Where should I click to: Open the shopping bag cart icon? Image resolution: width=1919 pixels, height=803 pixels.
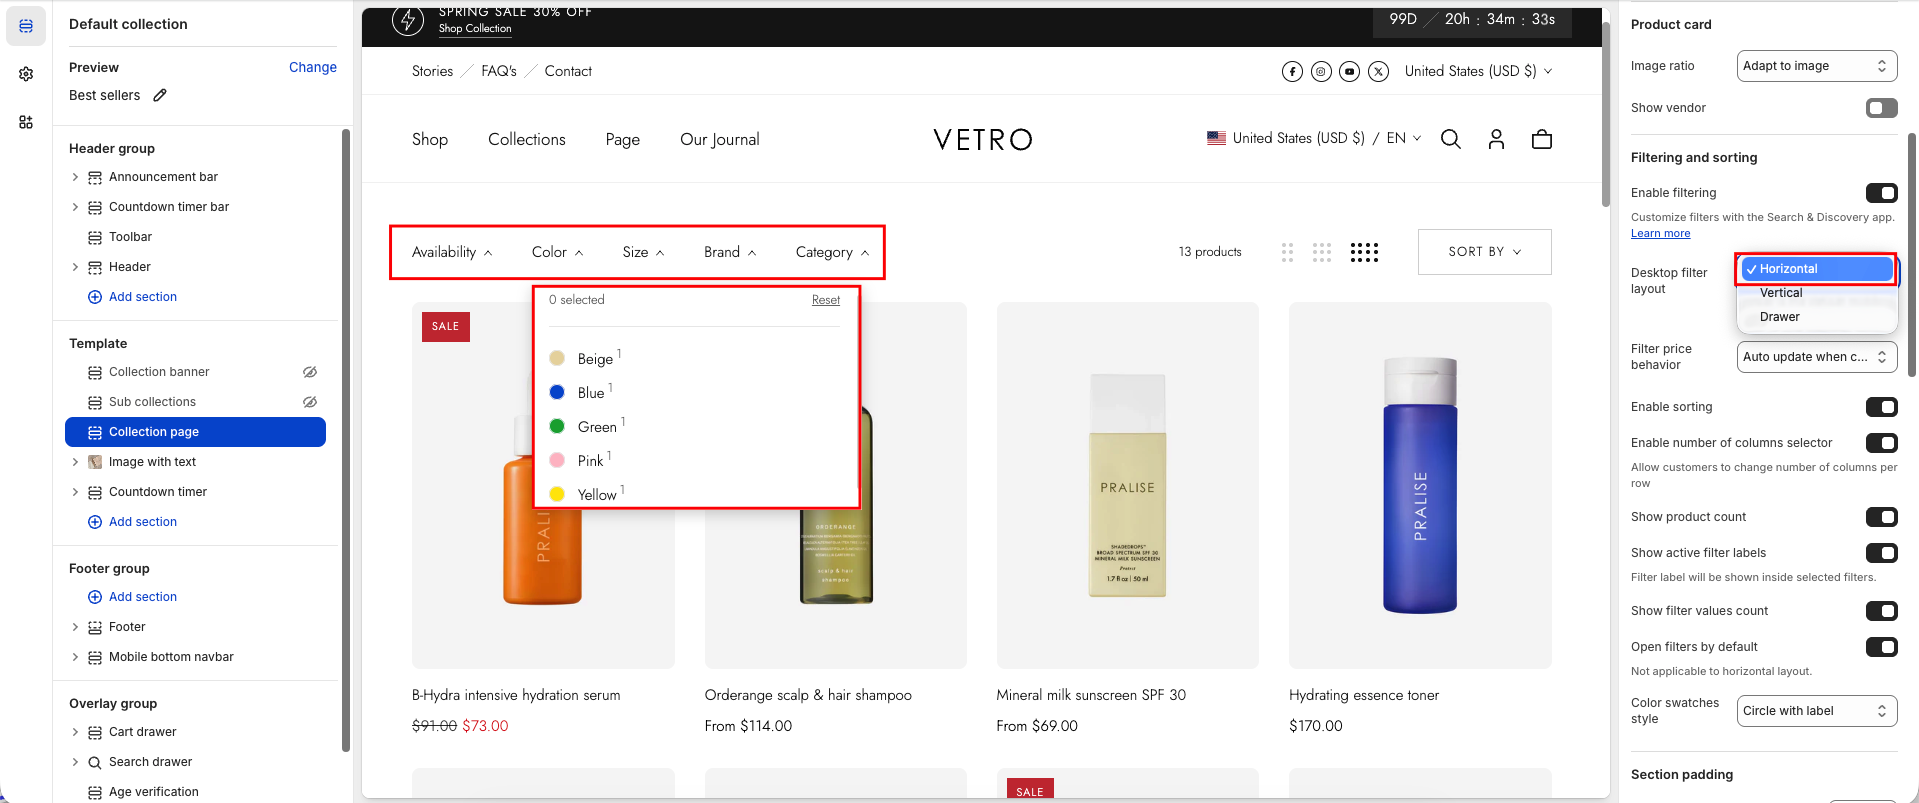1541,139
